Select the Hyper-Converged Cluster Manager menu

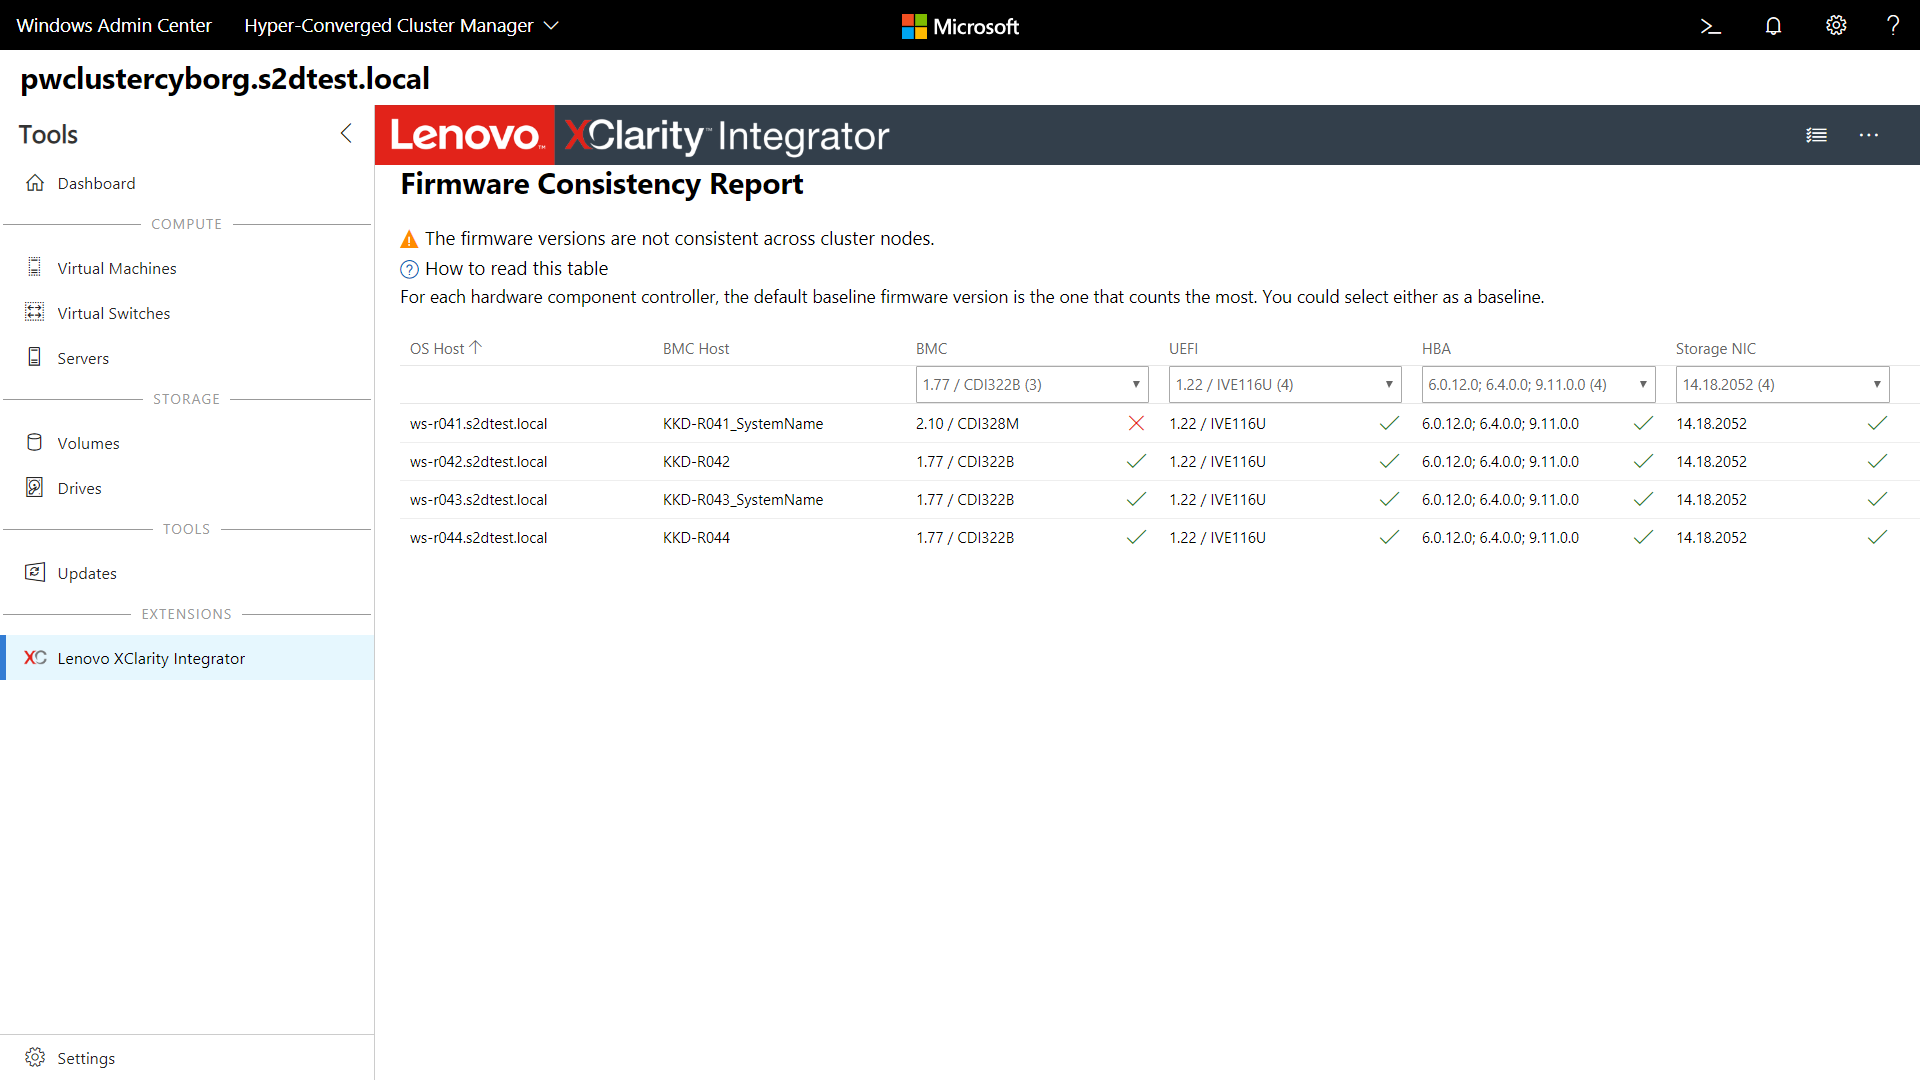click(x=422, y=24)
